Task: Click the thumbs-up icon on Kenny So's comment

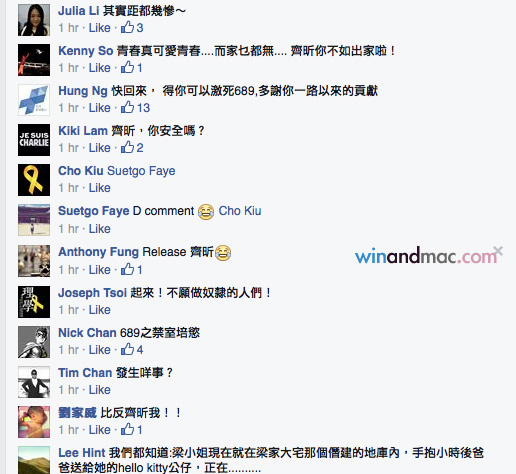Action: click(x=127, y=67)
